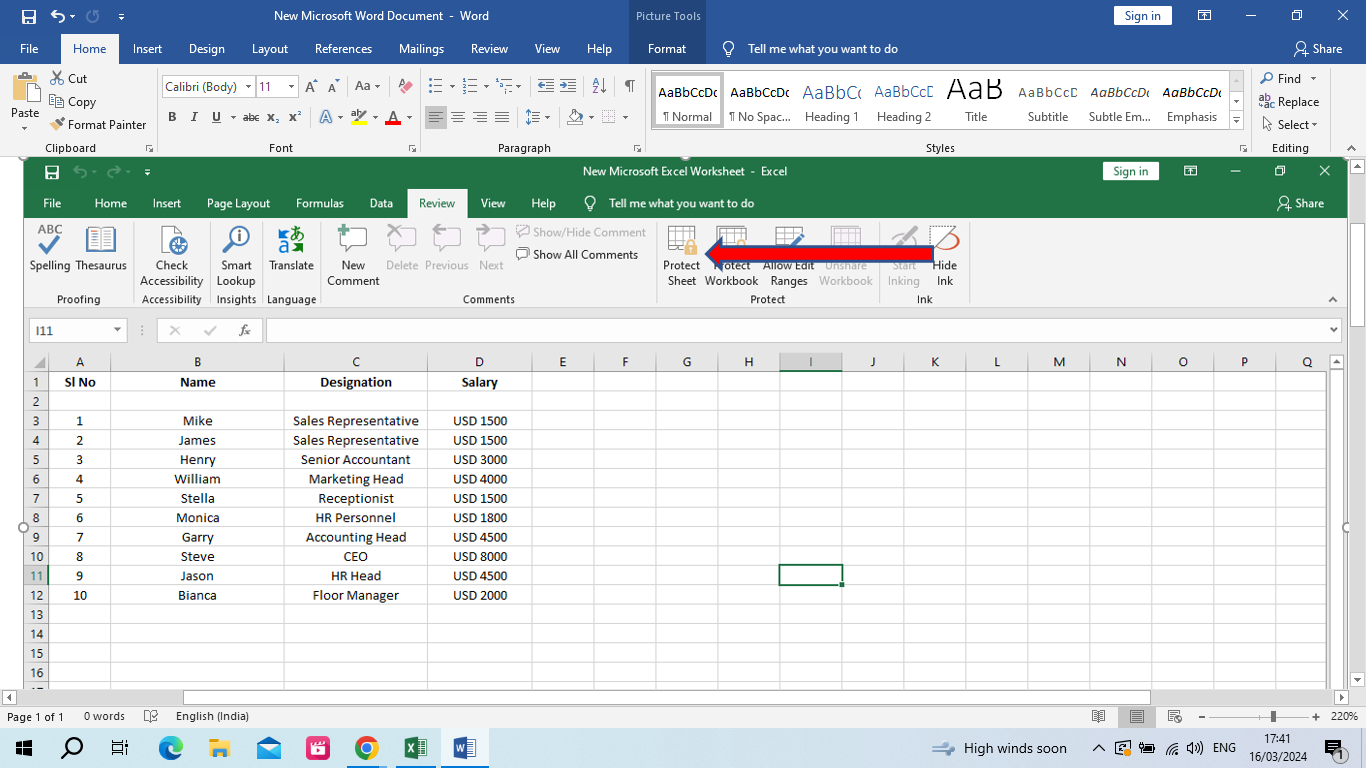Open the Insert tab in Word
The image size is (1366, 768).
pyautogui.click(x=147, y=49)
